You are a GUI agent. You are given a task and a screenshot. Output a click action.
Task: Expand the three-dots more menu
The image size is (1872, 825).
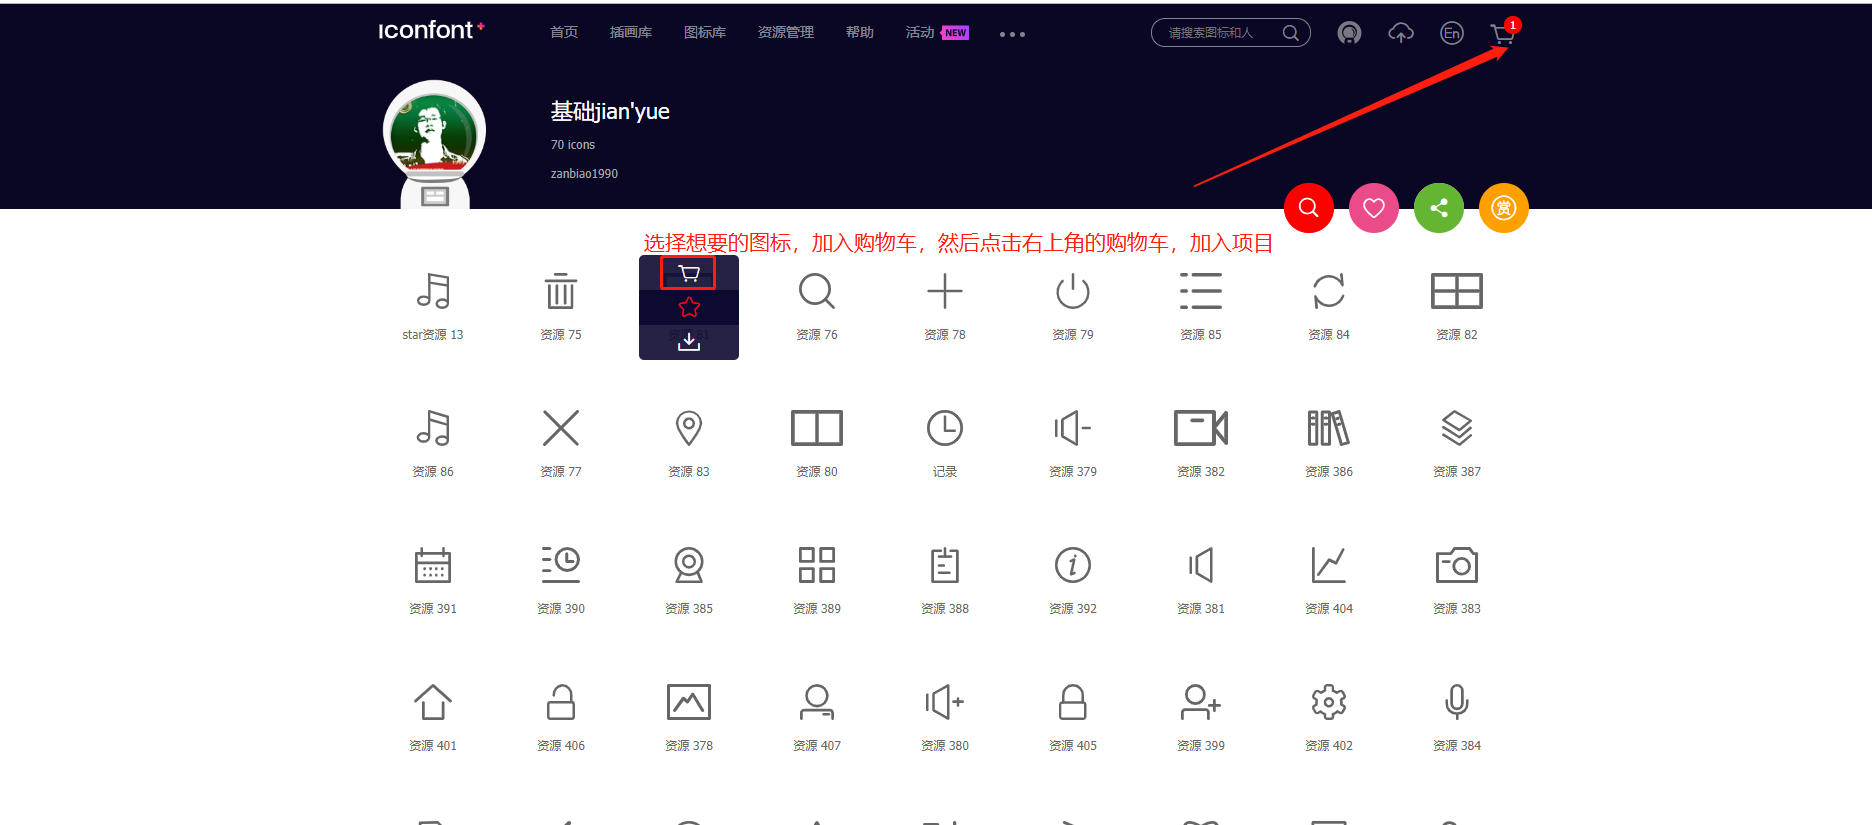click(1012, 34)
